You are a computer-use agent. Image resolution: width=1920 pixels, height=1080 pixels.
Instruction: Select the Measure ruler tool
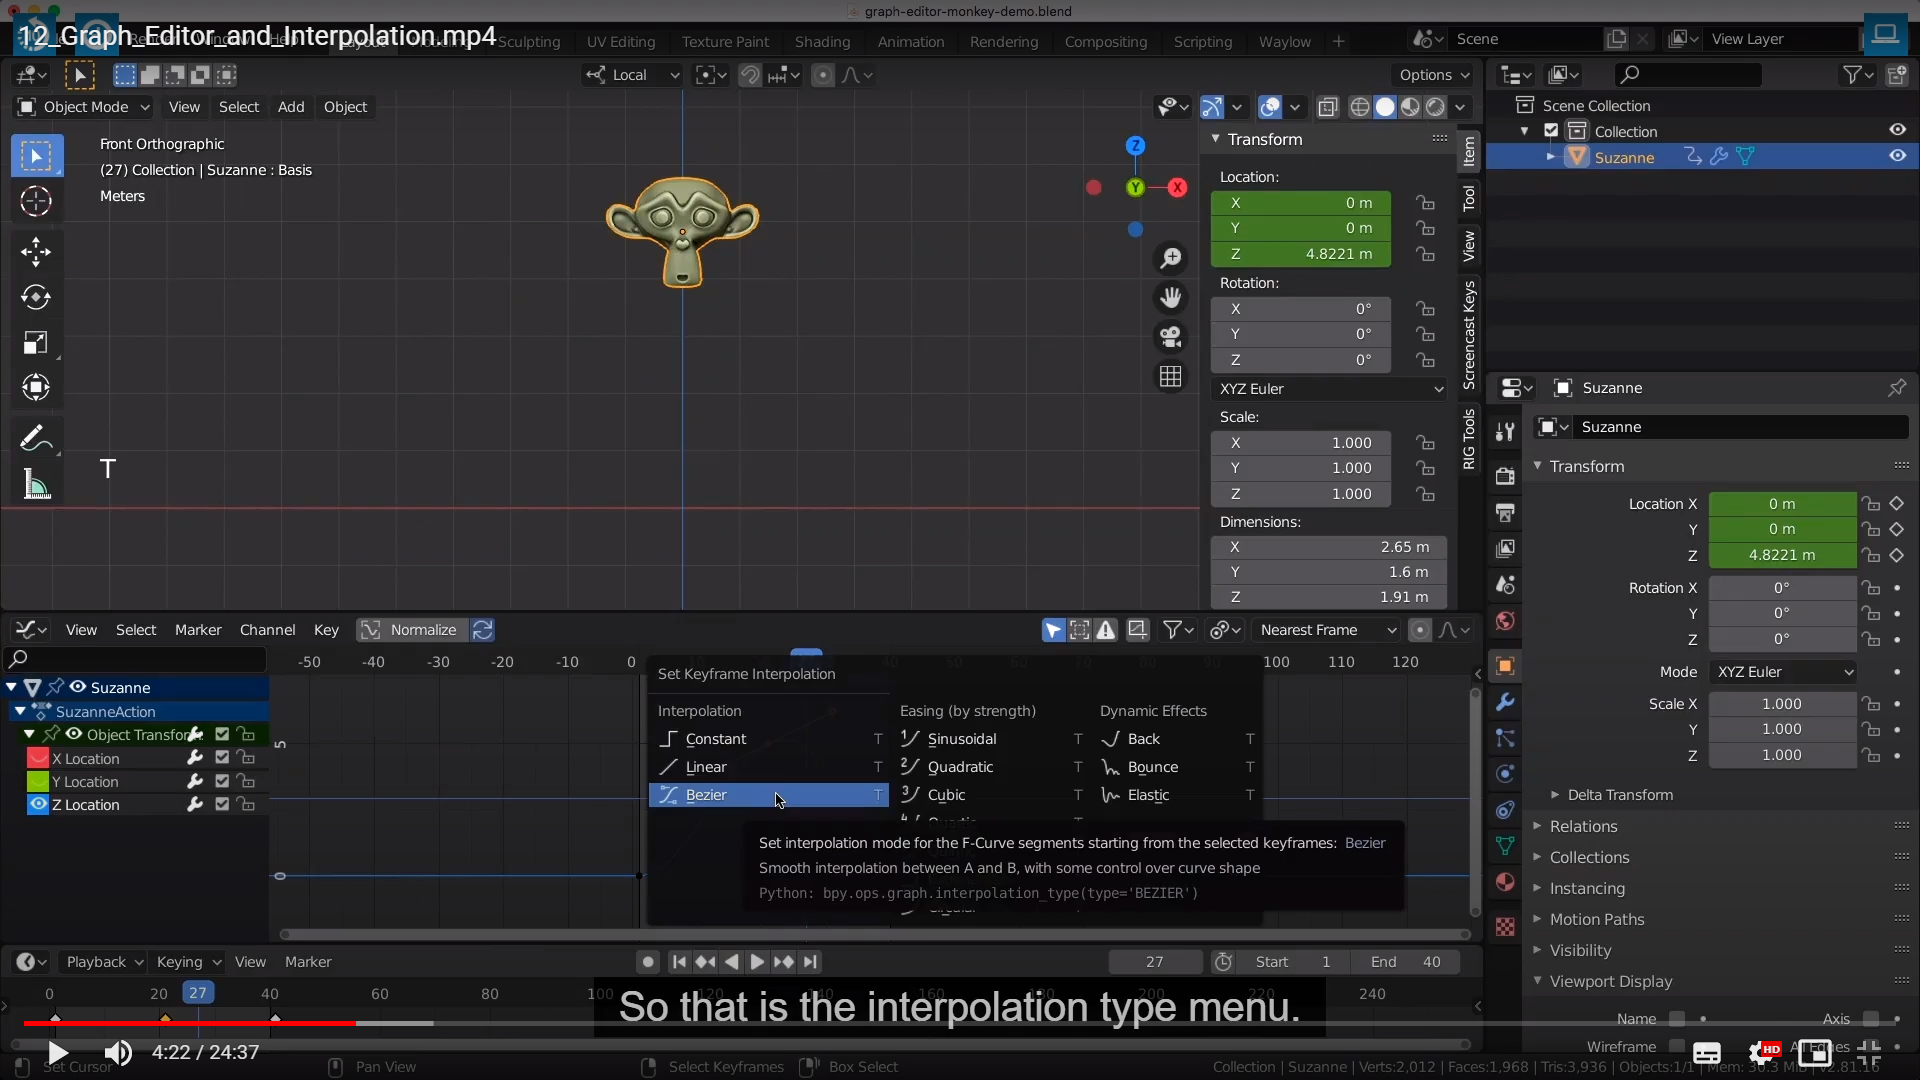(36, 485)
